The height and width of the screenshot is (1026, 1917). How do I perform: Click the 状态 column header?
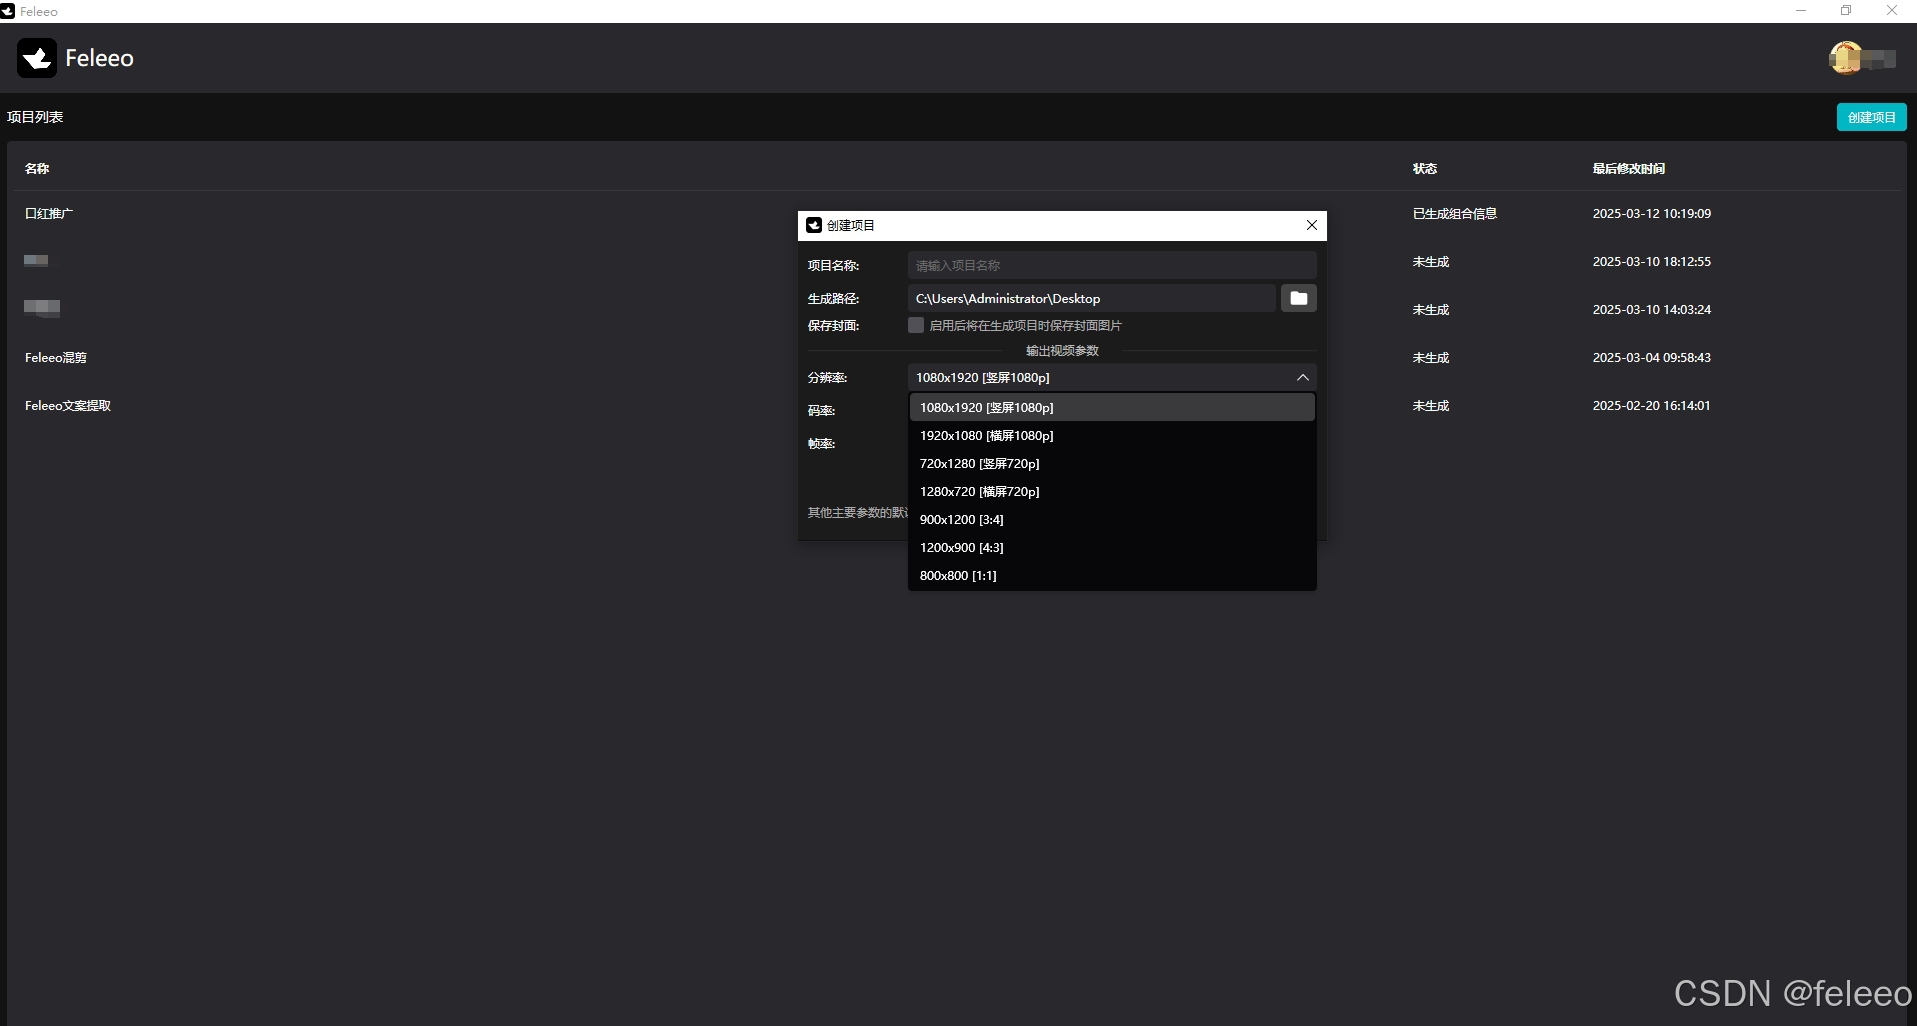[x=1424, y=168]
